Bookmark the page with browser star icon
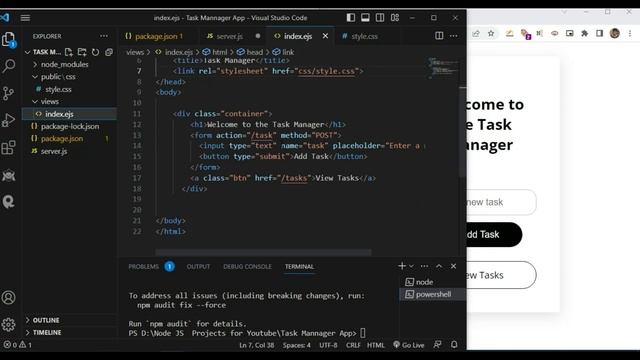This screenshot has width=640, height=360. [x=491, y=33]
